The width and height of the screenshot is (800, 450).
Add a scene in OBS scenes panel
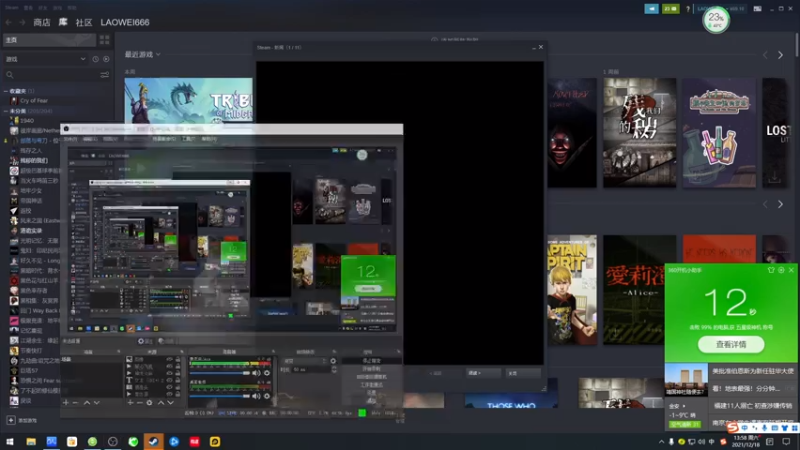[x=65, y=403]
